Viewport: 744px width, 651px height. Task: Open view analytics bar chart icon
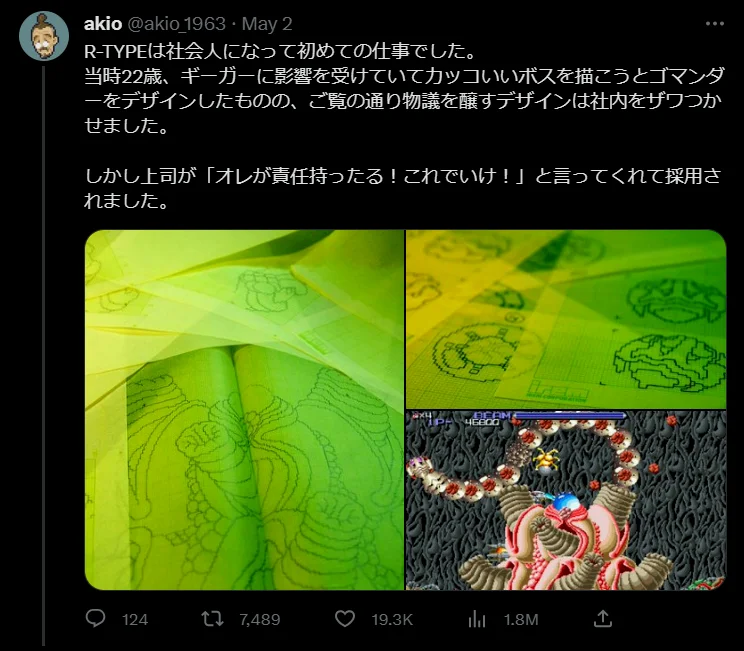pyautogui.click(x=477, y=619)
